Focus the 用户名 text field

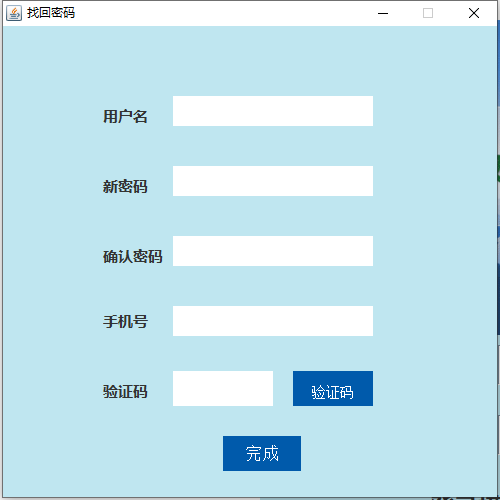pos(273,111)
